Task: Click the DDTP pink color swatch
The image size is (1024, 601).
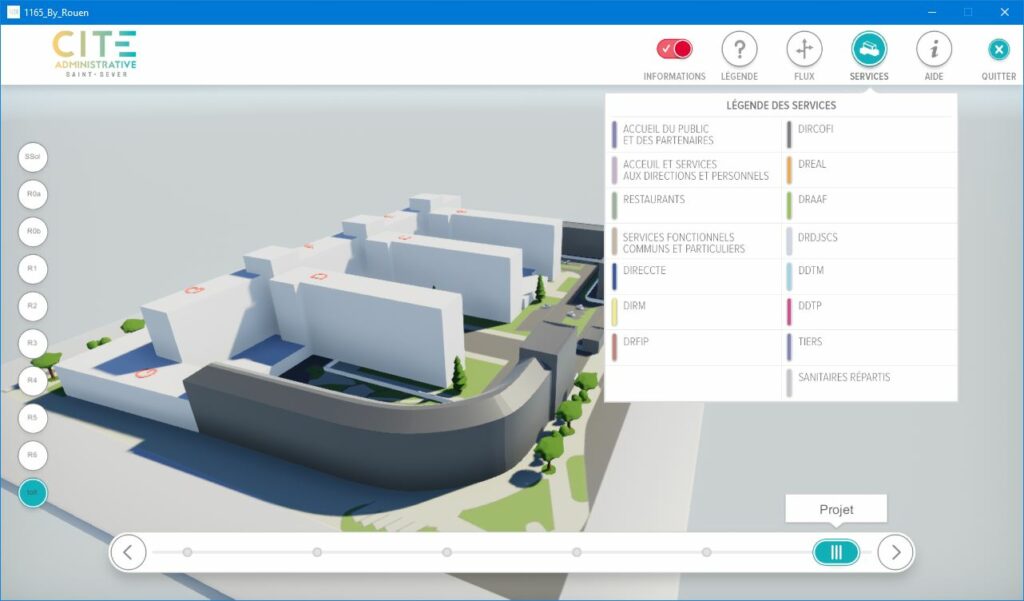Action: pyautogui.click(x=789, y=307)
